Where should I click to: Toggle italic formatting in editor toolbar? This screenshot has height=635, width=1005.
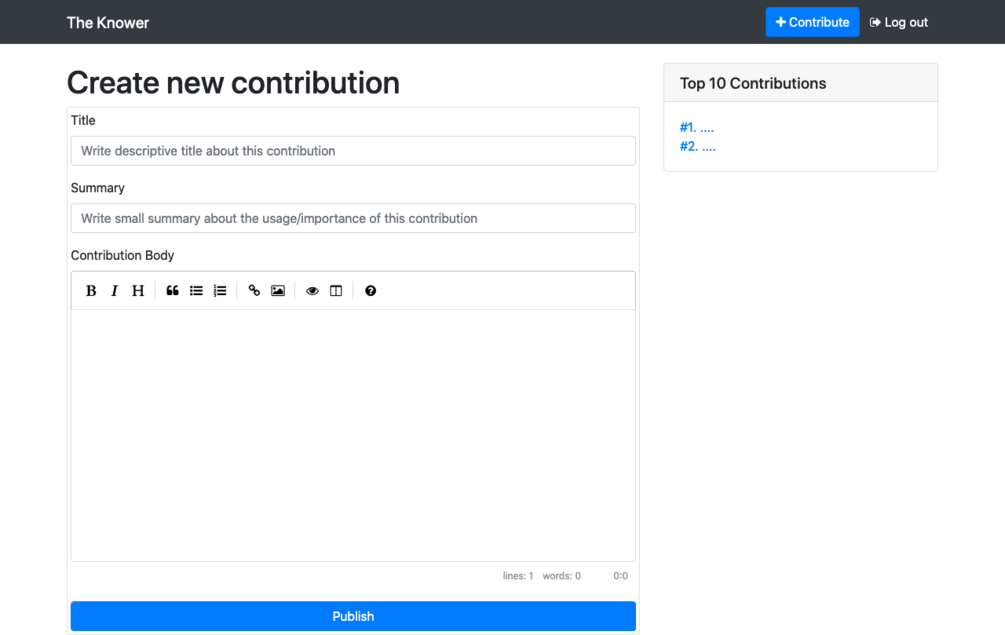pyautogui.click(x=114, y=291)
